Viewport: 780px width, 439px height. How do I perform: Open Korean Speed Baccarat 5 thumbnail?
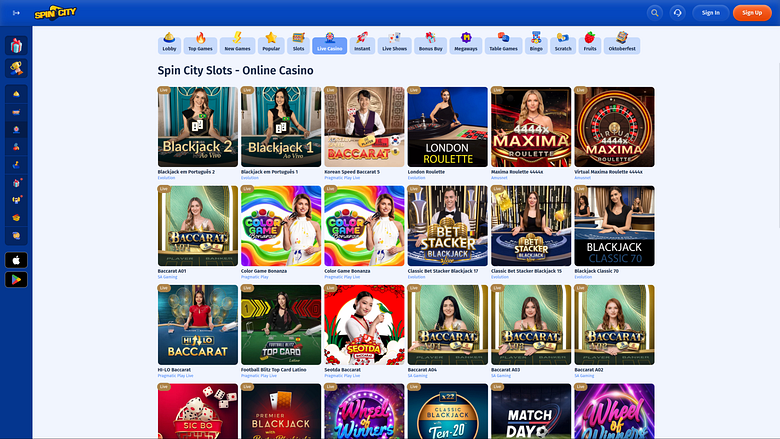tap(364, 127)
